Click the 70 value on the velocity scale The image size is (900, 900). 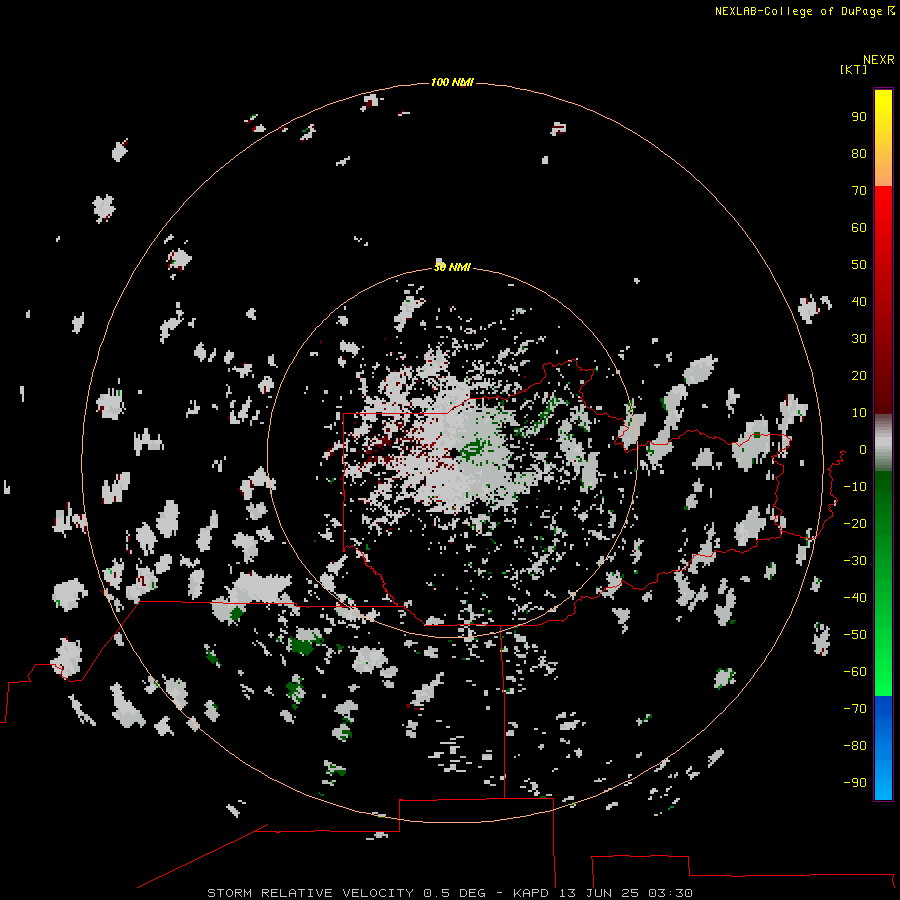tap(859, 191)
